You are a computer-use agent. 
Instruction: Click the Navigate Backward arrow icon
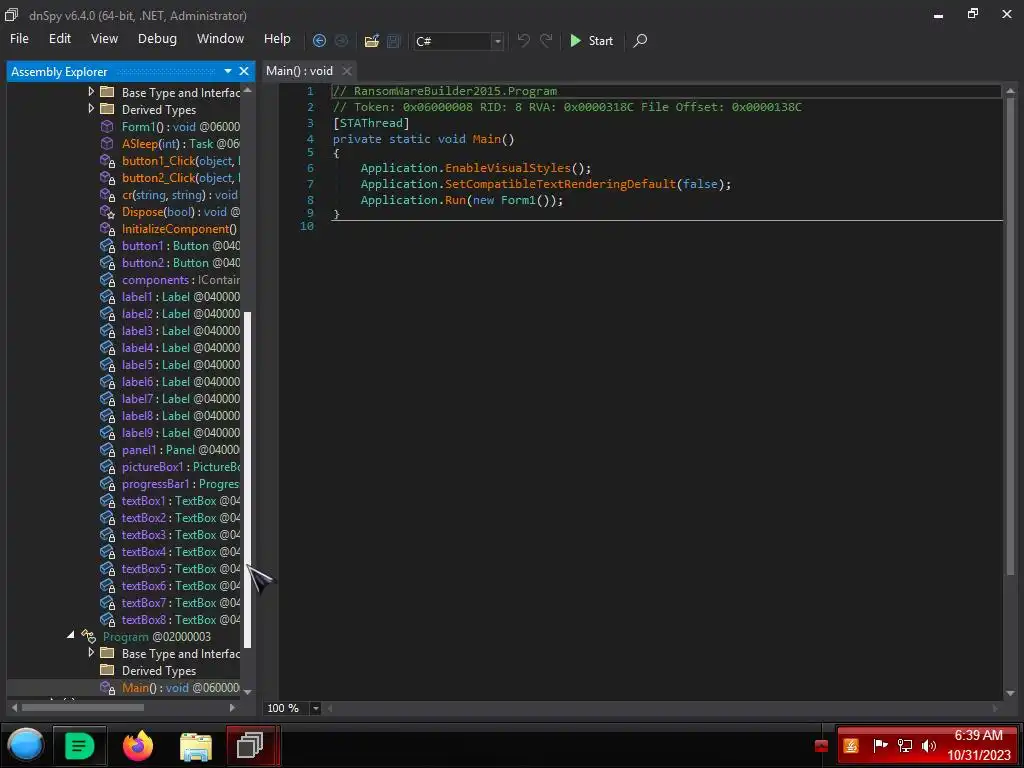[x=319, y=40]
